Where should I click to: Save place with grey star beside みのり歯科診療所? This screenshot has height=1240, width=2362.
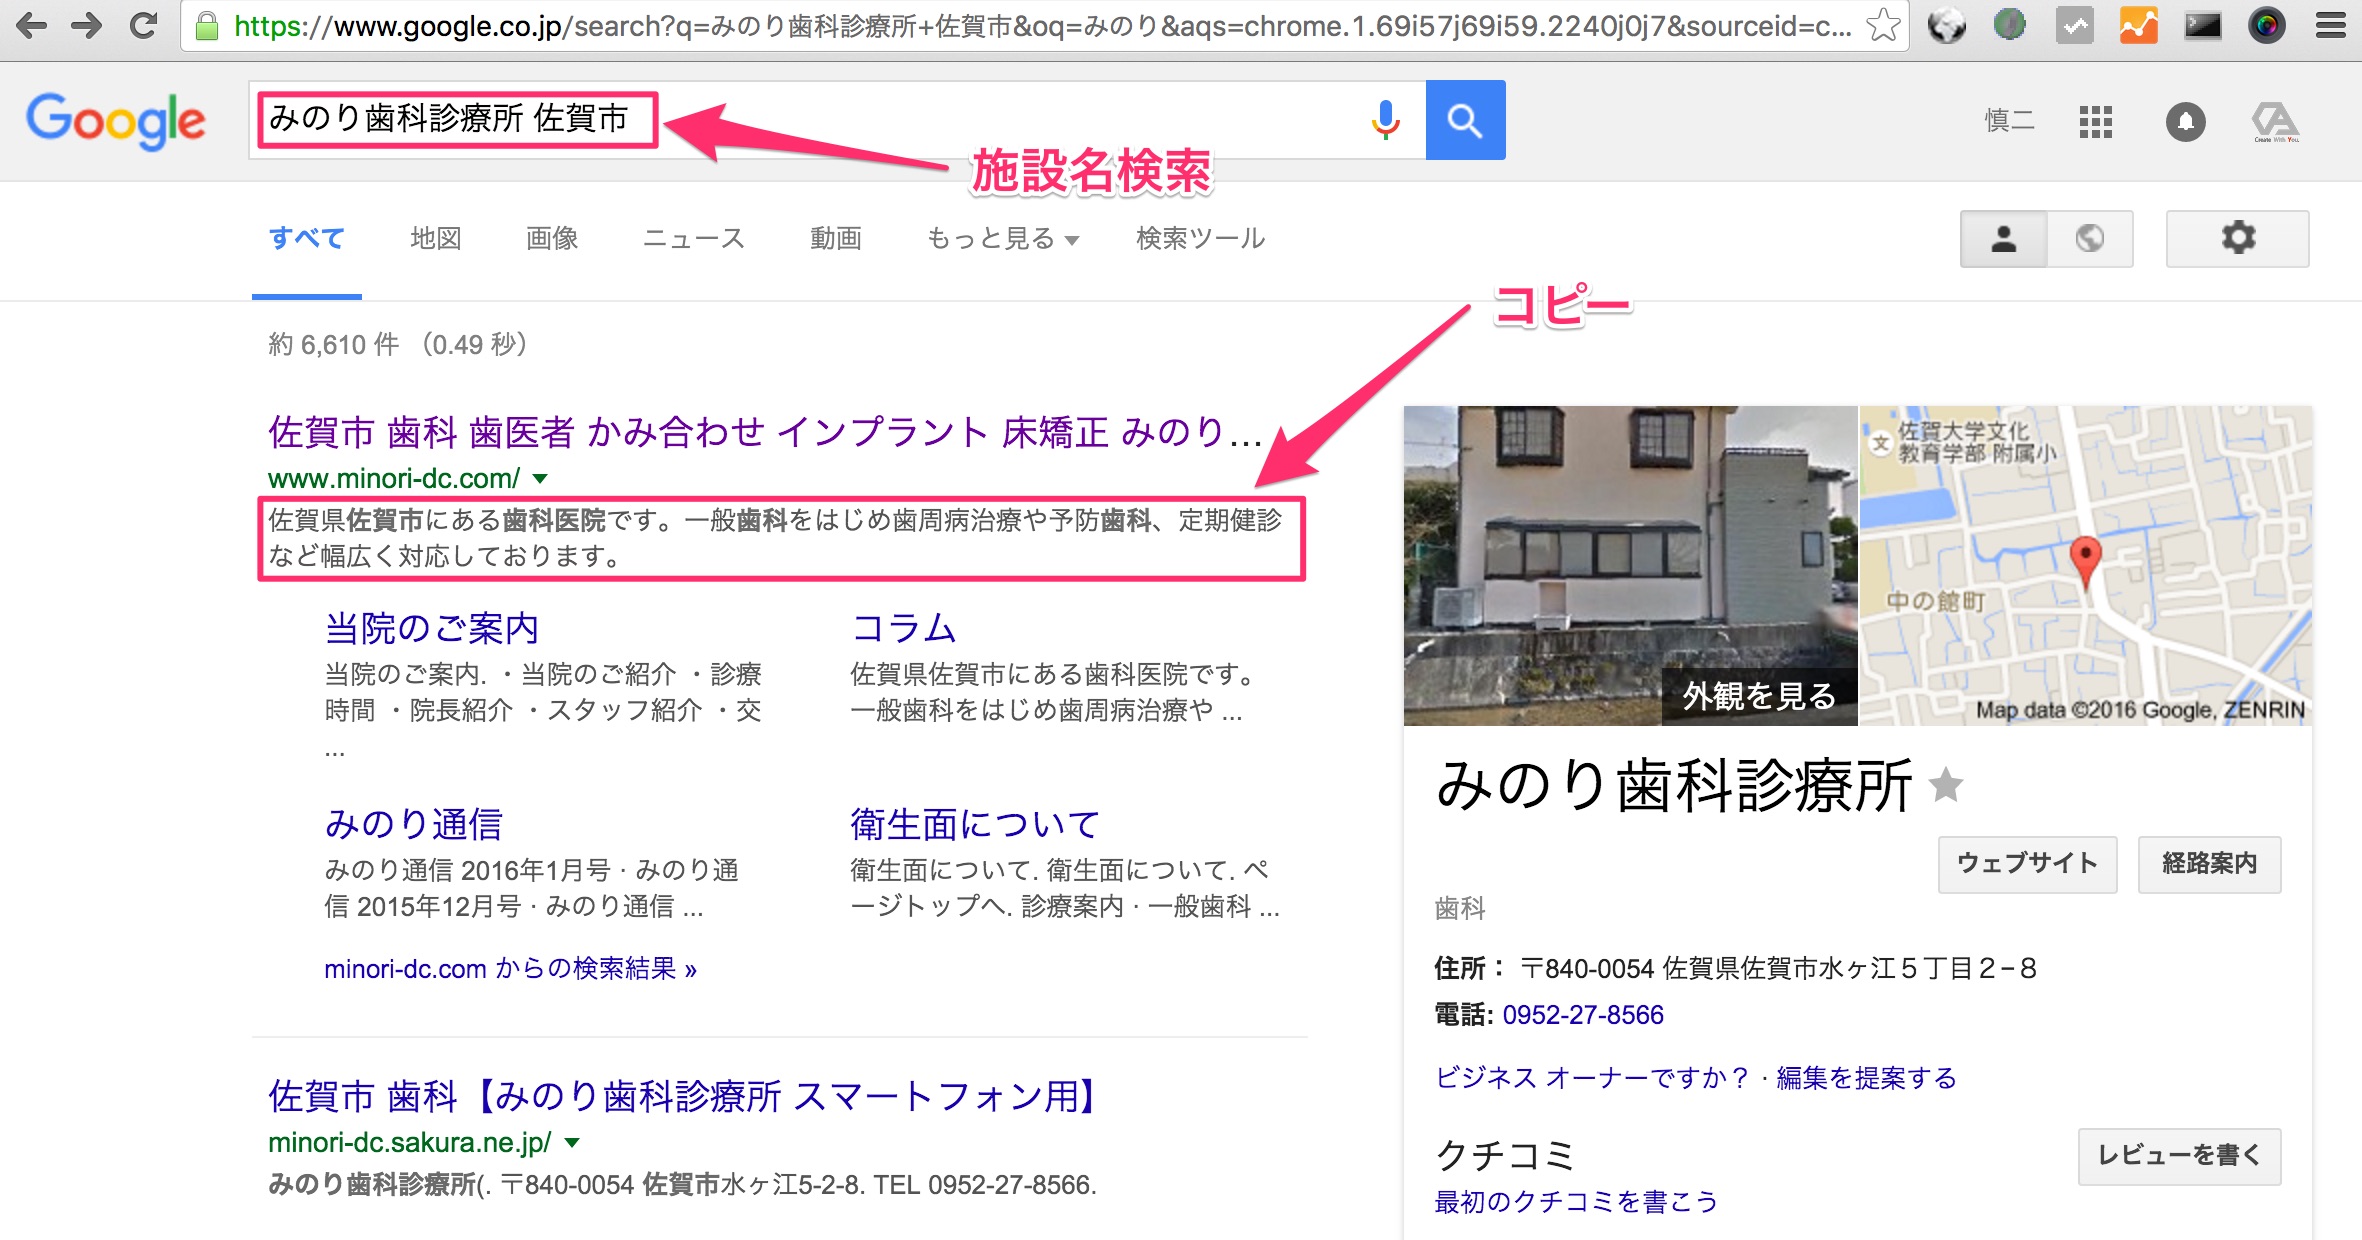pos(1945,785)
